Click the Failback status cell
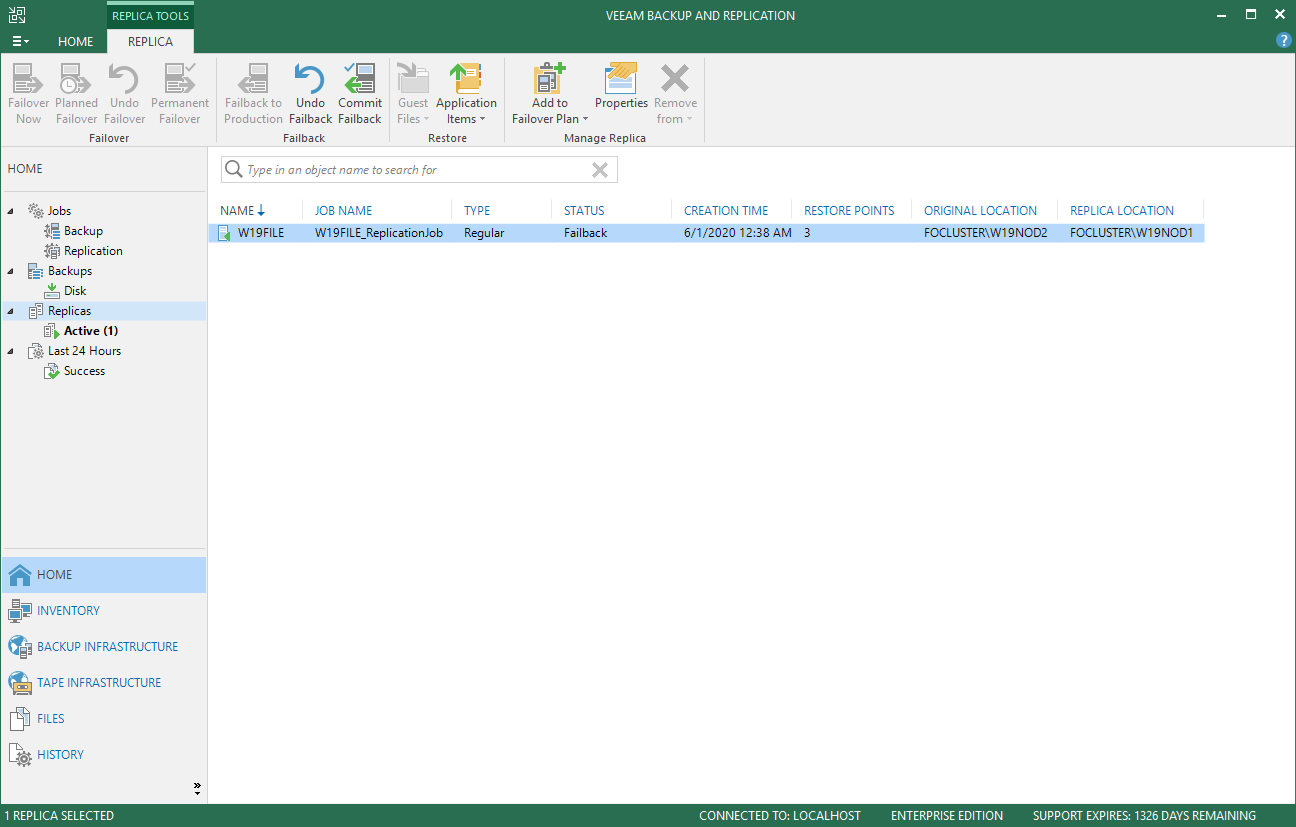The width and height of the screenshot is (1296, 827). point(585,233)
